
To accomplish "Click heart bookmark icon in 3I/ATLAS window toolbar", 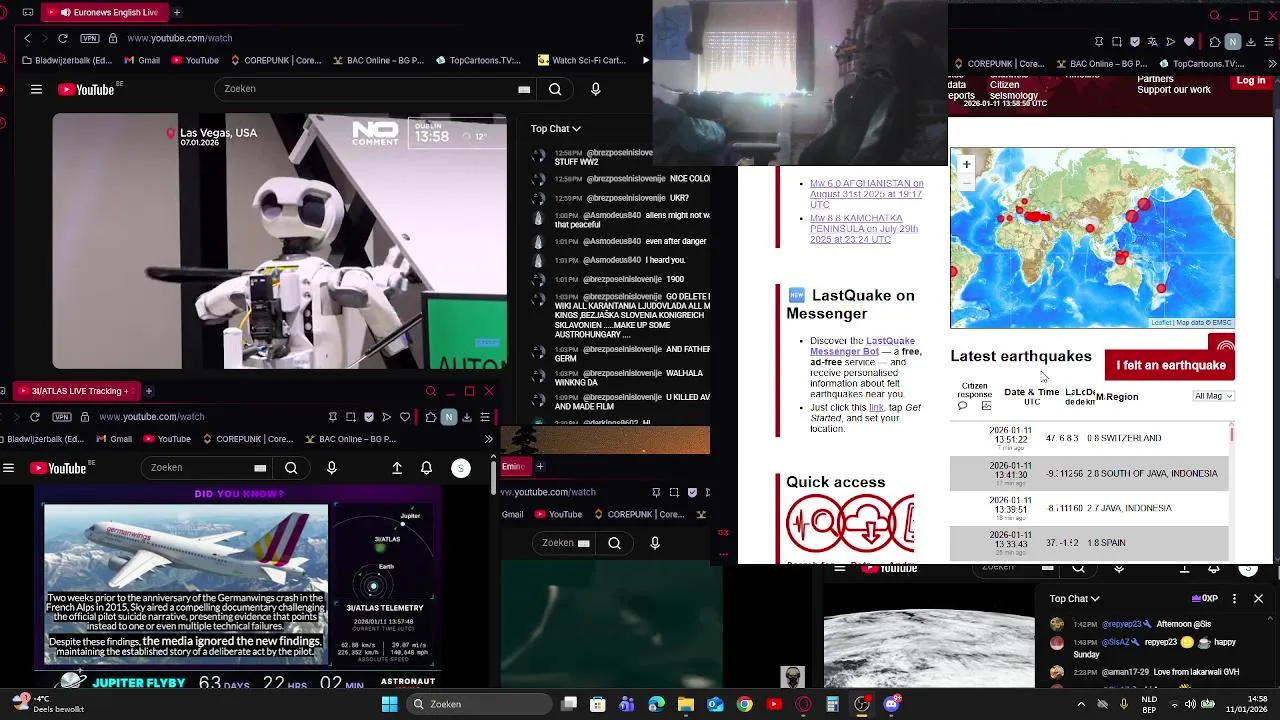I will tap(405, 417).
